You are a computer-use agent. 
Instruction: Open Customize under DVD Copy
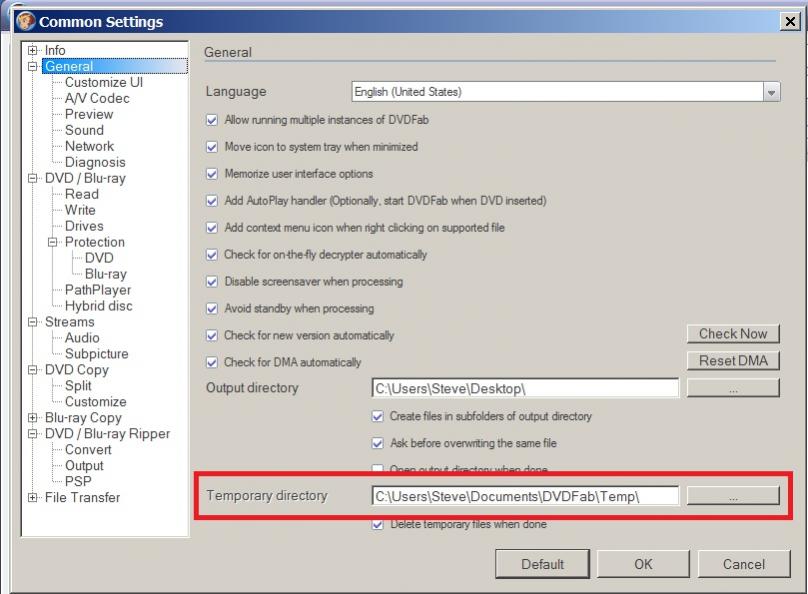click(95, 402)
